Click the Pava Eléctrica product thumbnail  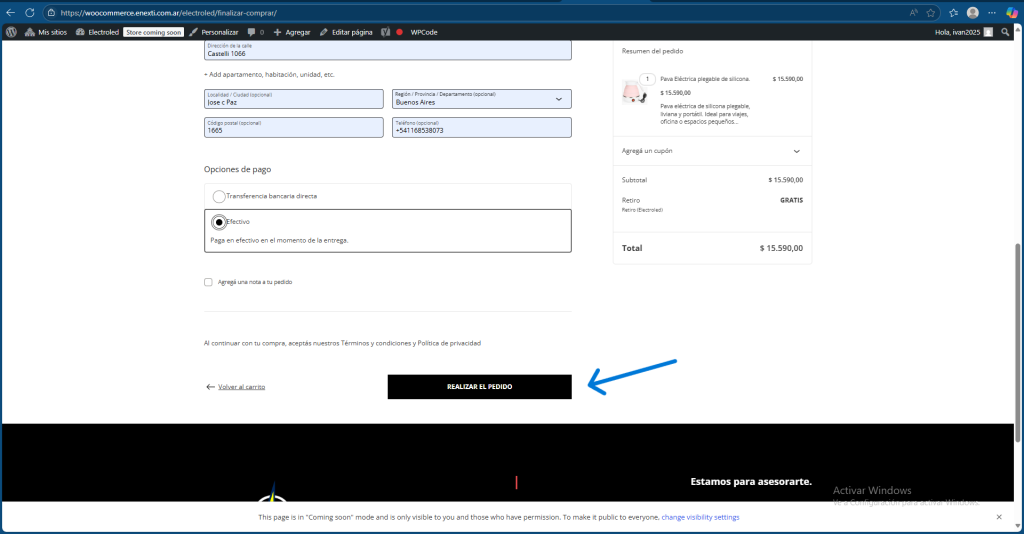point(634,92)
